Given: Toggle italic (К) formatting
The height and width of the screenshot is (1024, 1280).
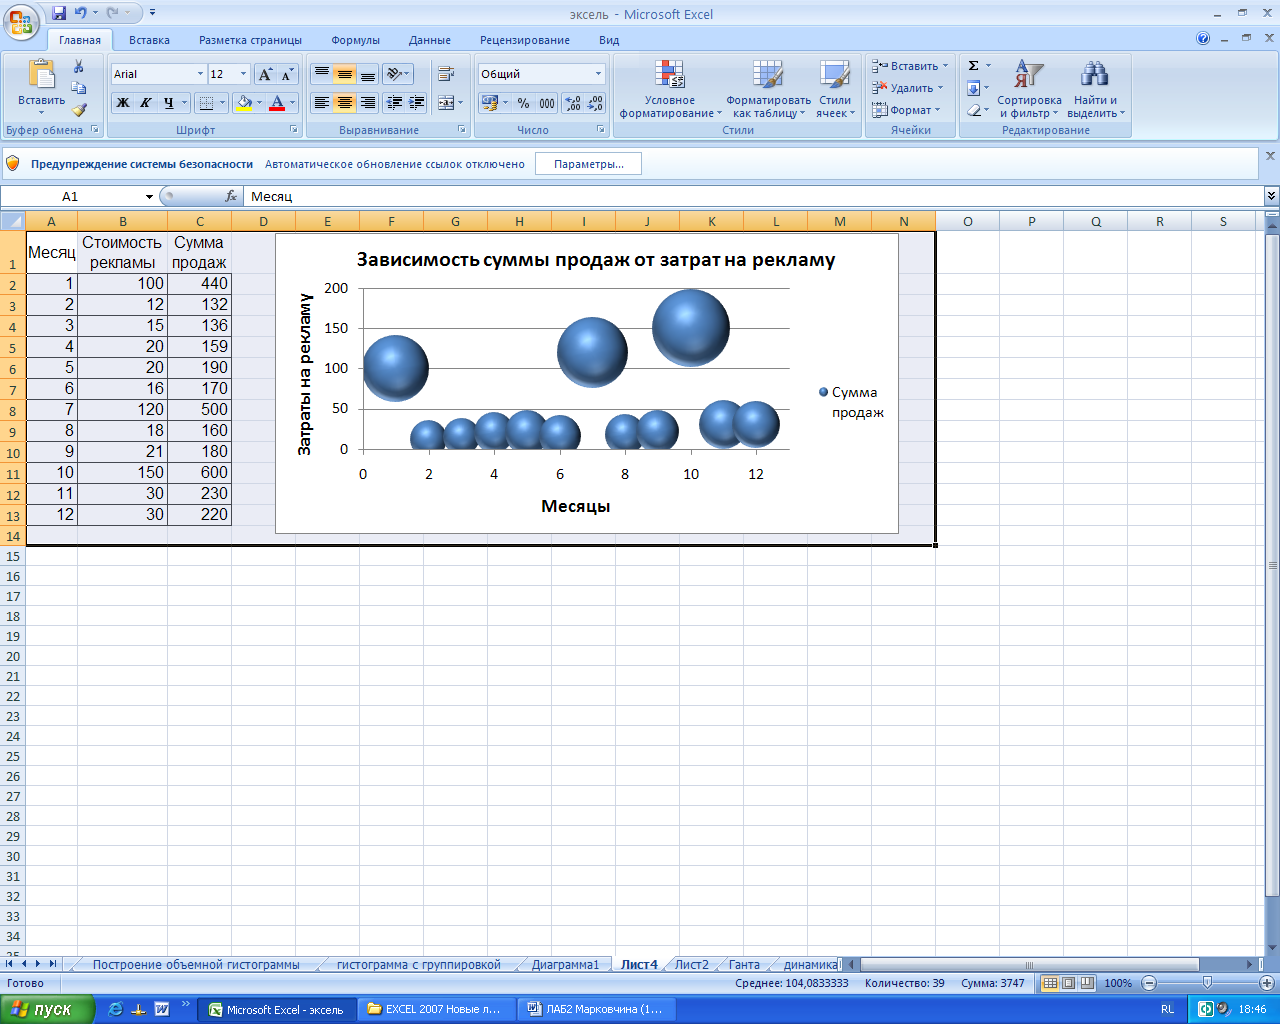Looking at the screenshot, I should tap(145, 102).
